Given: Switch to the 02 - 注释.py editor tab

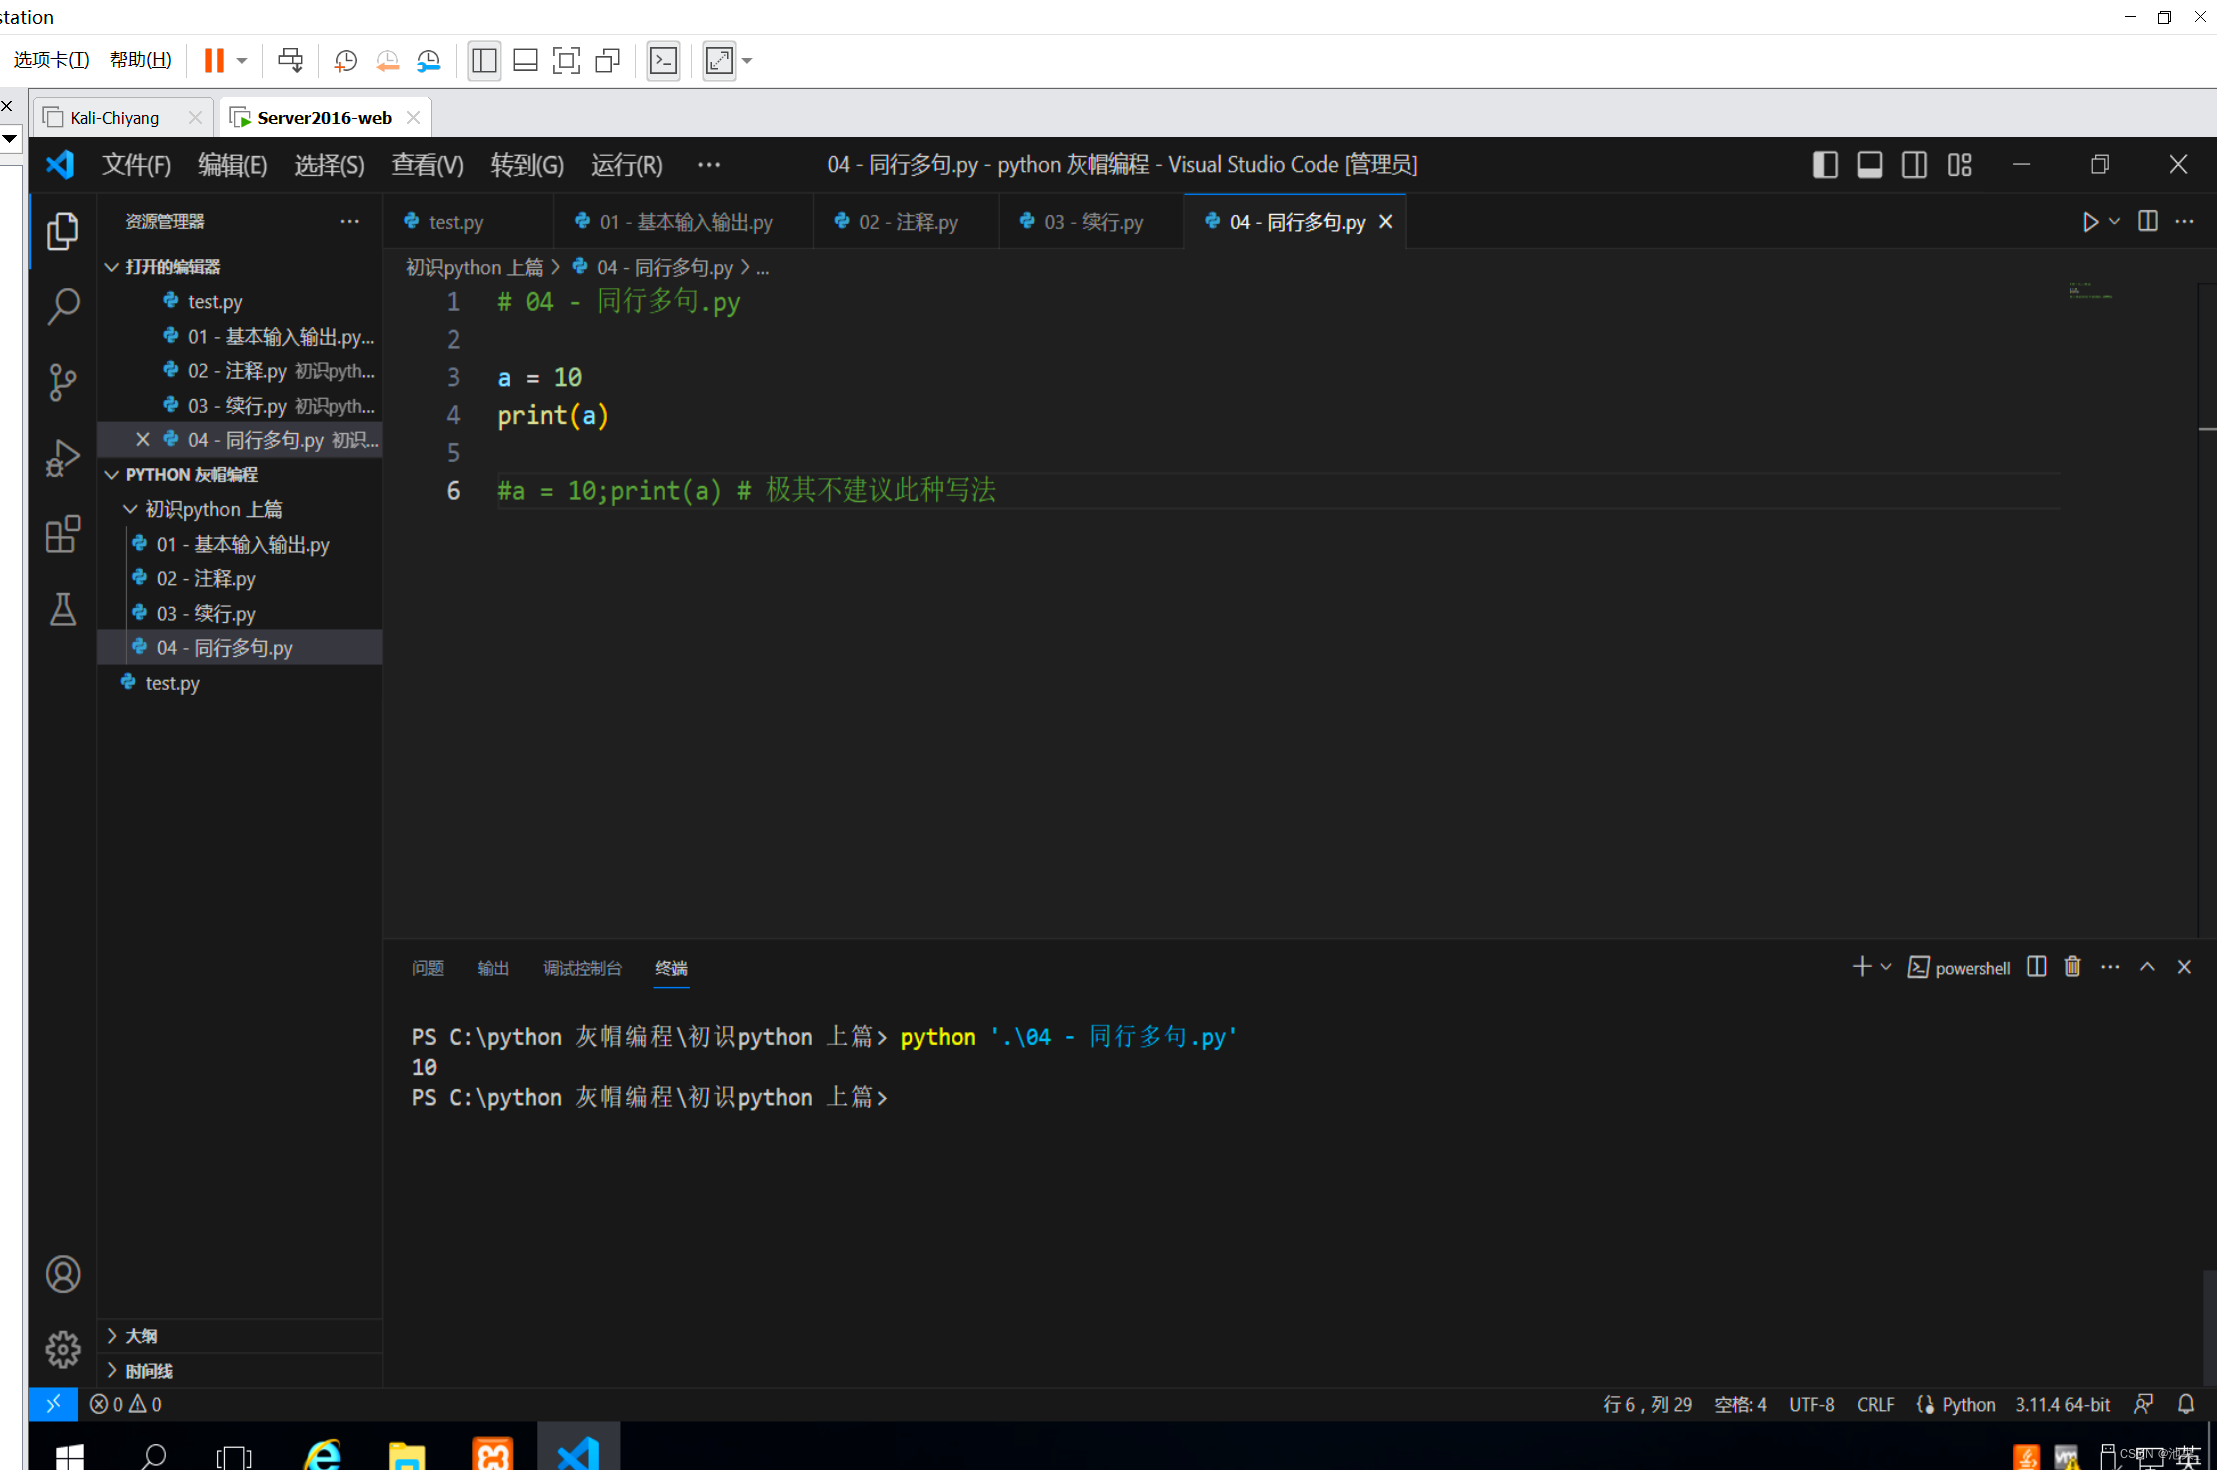Looking at the screenshot, I should tap(906, 222).
